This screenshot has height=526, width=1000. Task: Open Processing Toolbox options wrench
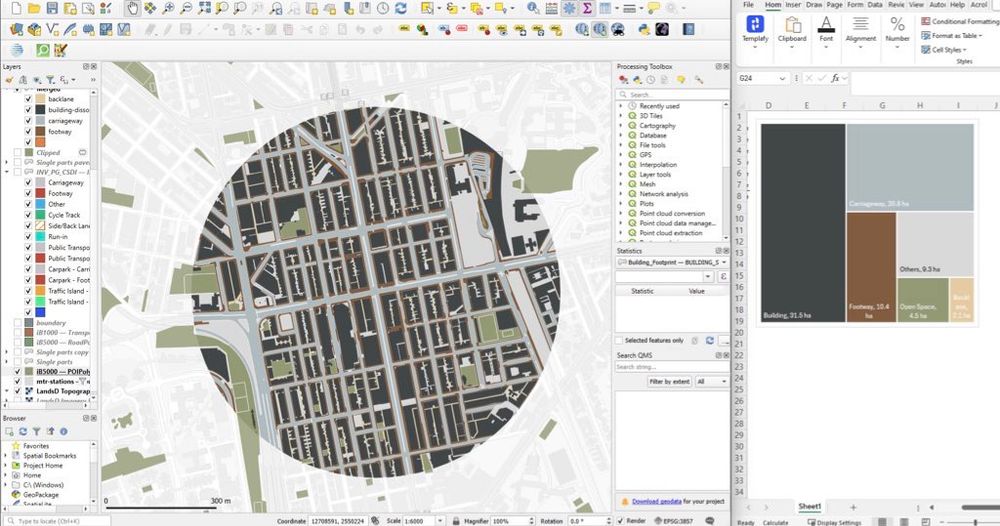[x=699, y=80]
